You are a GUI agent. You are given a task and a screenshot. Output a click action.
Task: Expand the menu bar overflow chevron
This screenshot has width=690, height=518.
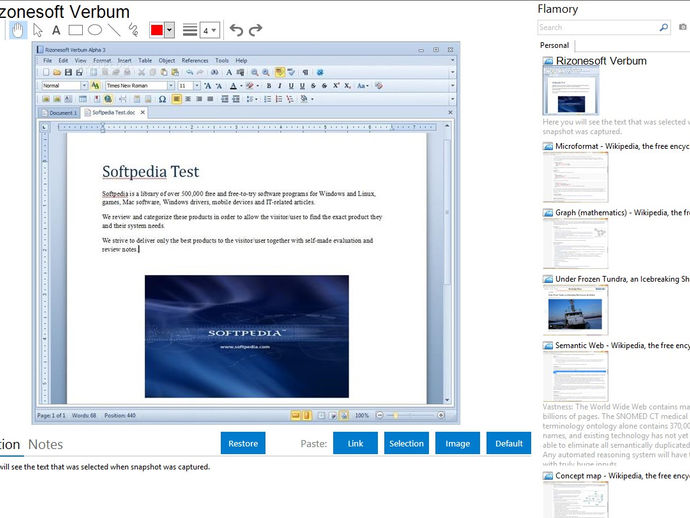(x=452, y=60)
